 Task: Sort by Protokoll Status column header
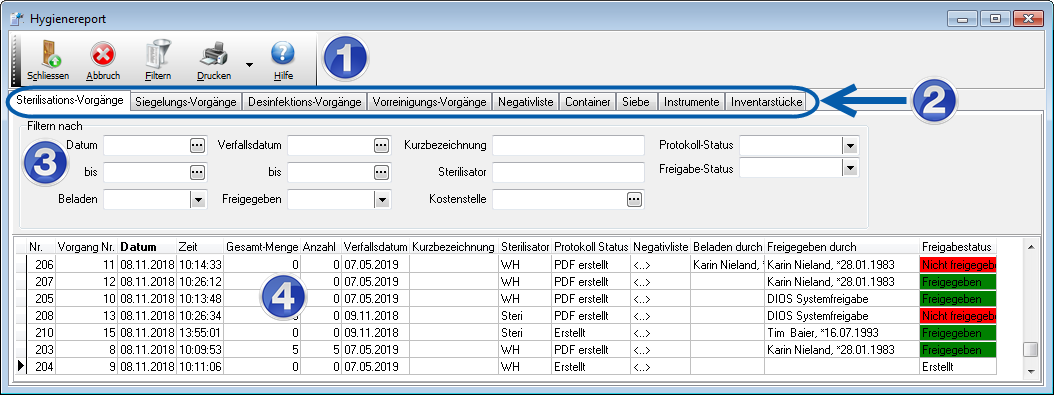click(x=591, y=247)
